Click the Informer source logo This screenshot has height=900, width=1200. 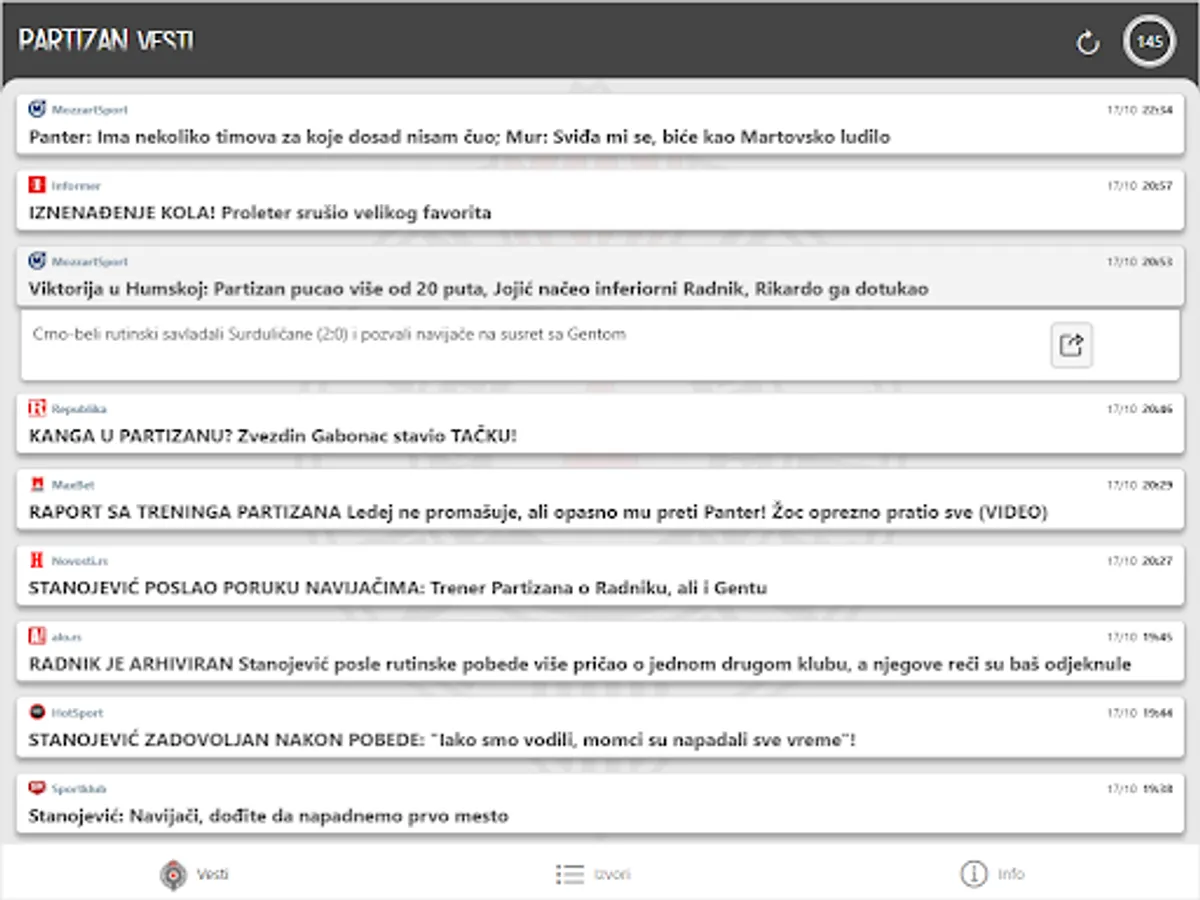[37, 185]
